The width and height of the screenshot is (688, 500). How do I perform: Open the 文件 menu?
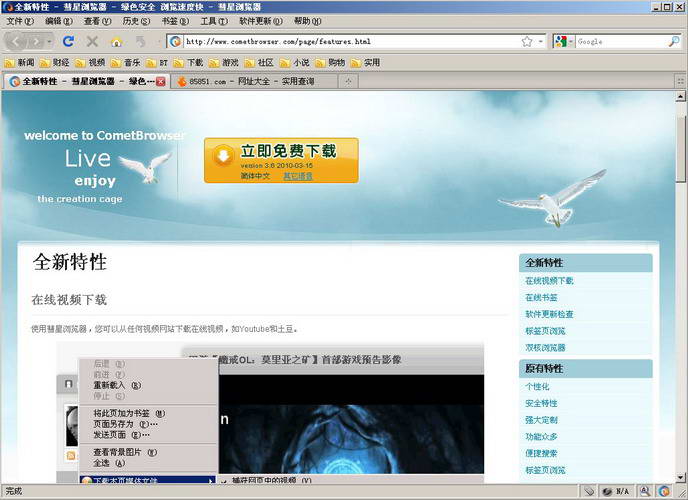click(20, 21)
